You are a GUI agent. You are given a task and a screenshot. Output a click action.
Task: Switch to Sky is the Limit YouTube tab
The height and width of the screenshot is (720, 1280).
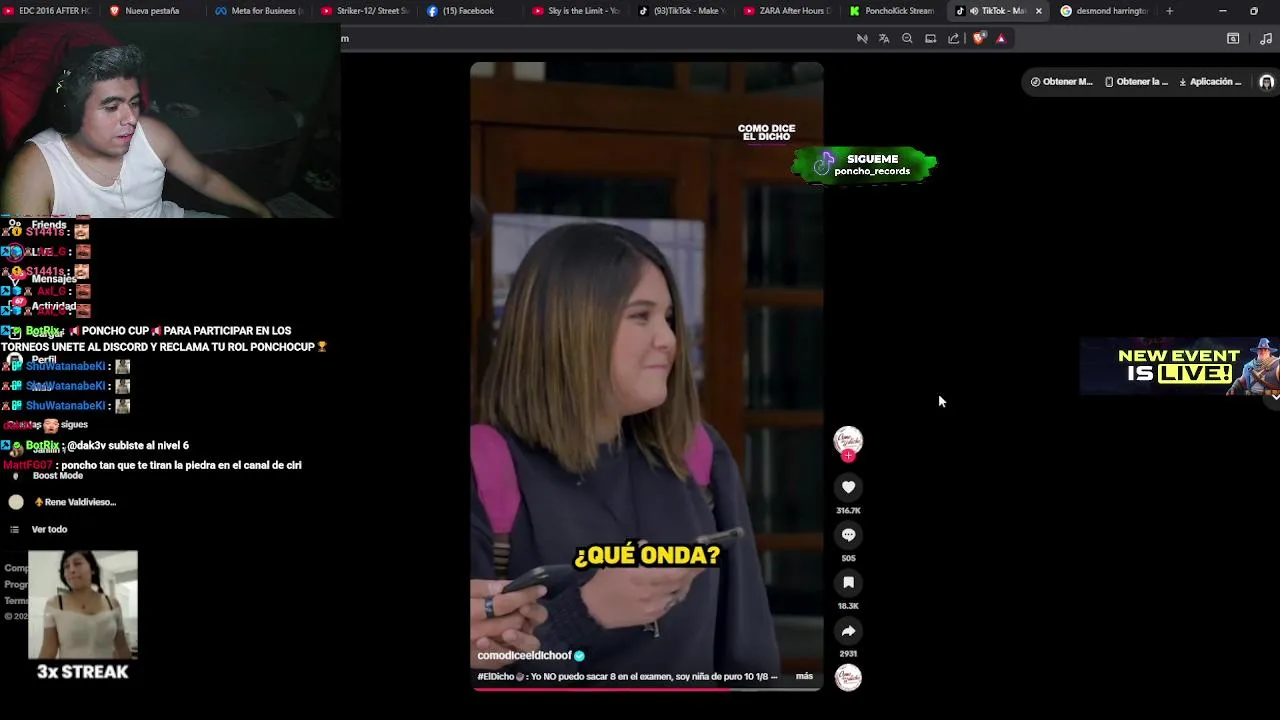point(575,11)
